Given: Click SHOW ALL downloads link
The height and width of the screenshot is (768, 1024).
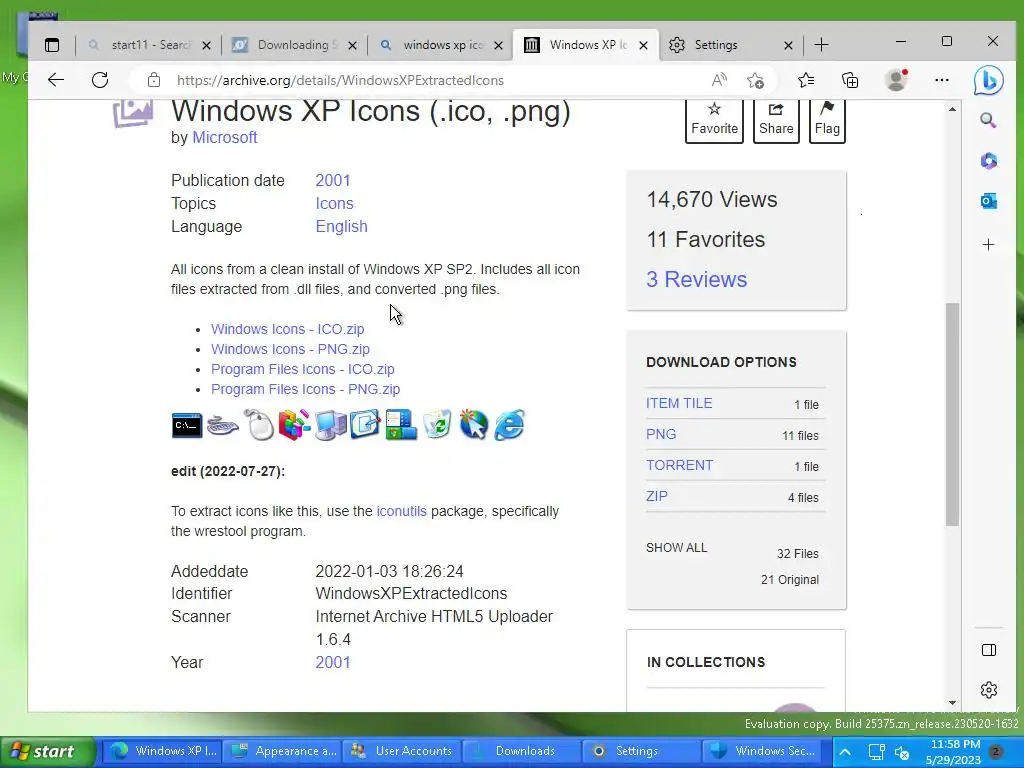Looking at the screenshot, I should pyautogui.click(x=677, y=548).
